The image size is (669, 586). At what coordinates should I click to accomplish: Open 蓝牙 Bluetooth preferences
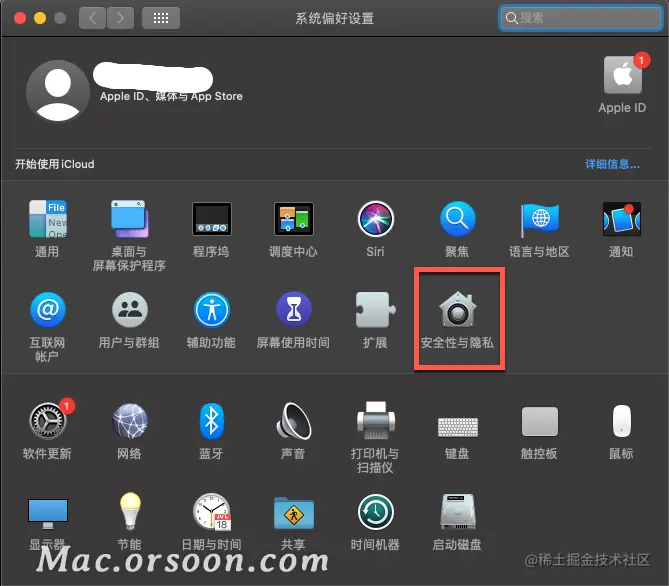coord(212,421)
